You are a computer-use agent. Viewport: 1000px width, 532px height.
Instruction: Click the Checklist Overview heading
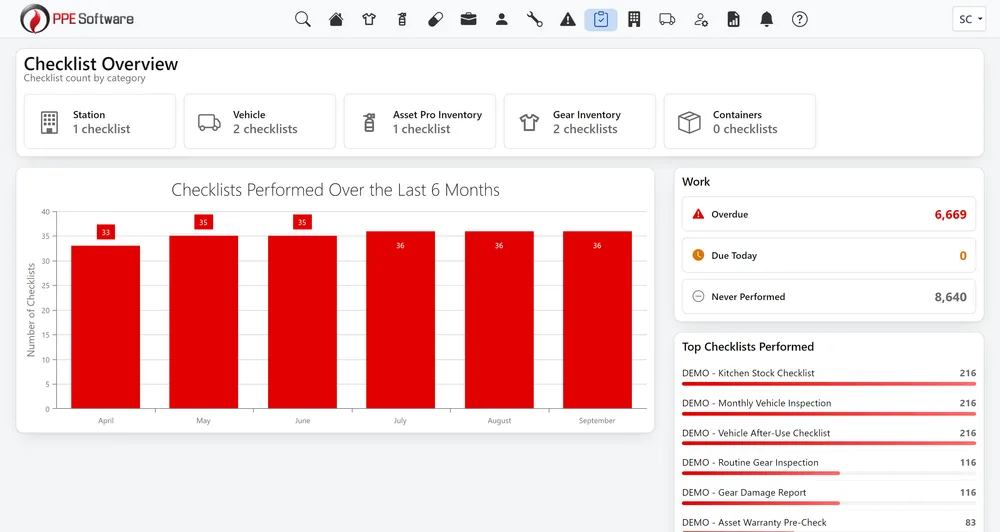[x=101, y=64]
